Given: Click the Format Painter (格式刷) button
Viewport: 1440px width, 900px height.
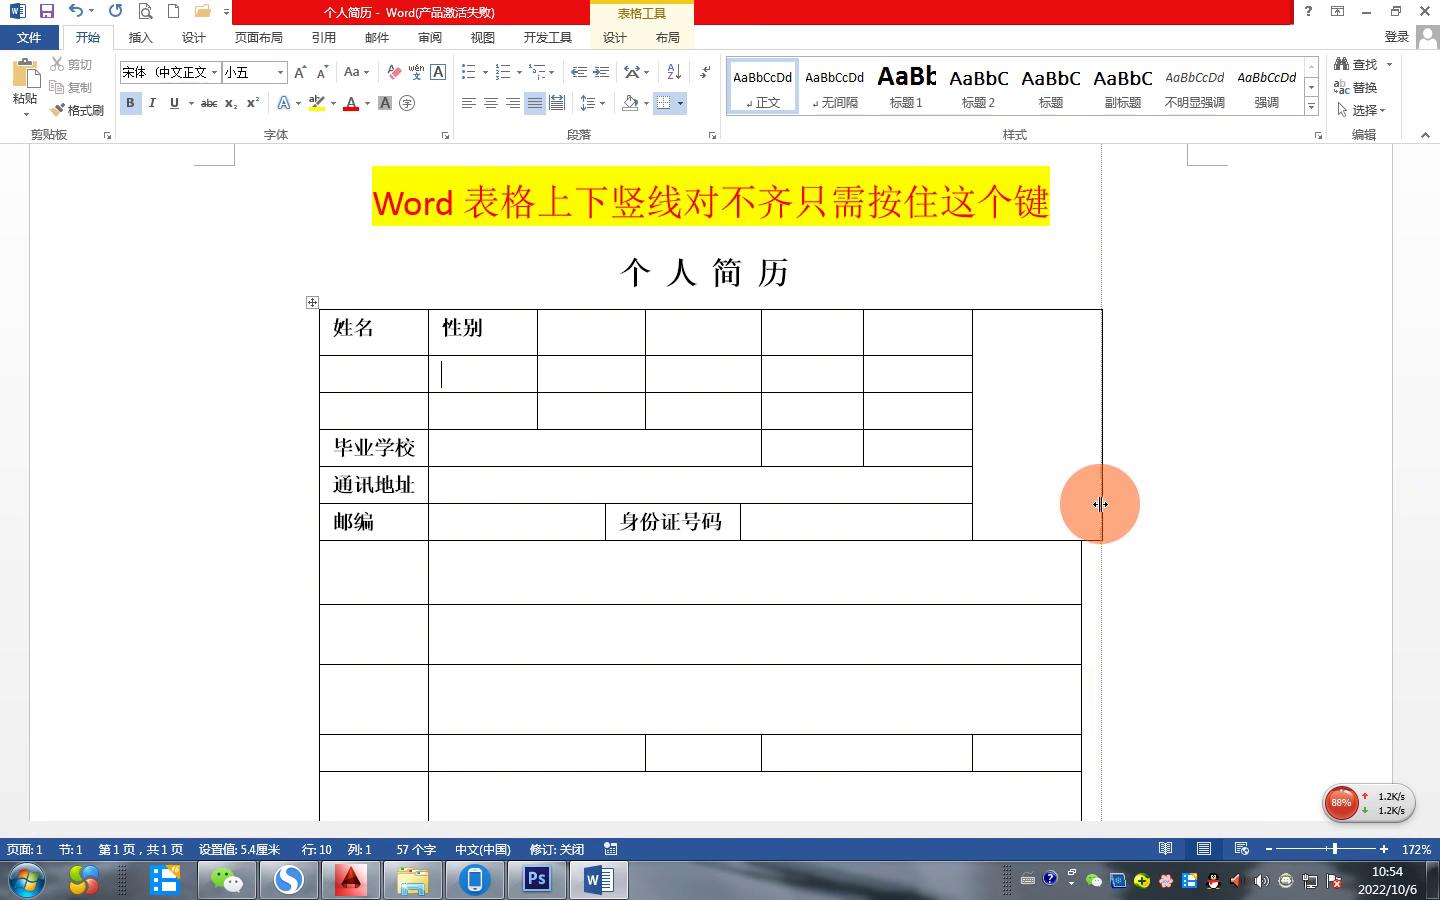Looking at the screenshot, I should pyautogui.click(x=78, y=110).
